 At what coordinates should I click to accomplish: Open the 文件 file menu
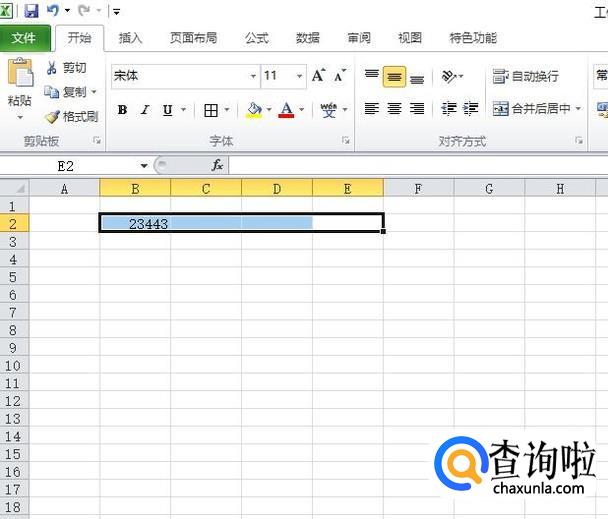click(24, 38)
